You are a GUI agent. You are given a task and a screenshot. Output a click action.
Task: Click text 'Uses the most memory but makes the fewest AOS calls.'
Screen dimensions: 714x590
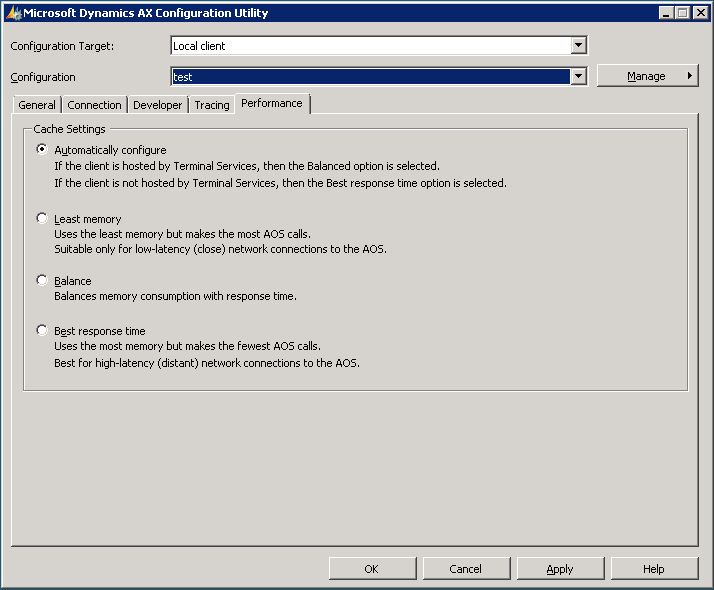point(187,346)
